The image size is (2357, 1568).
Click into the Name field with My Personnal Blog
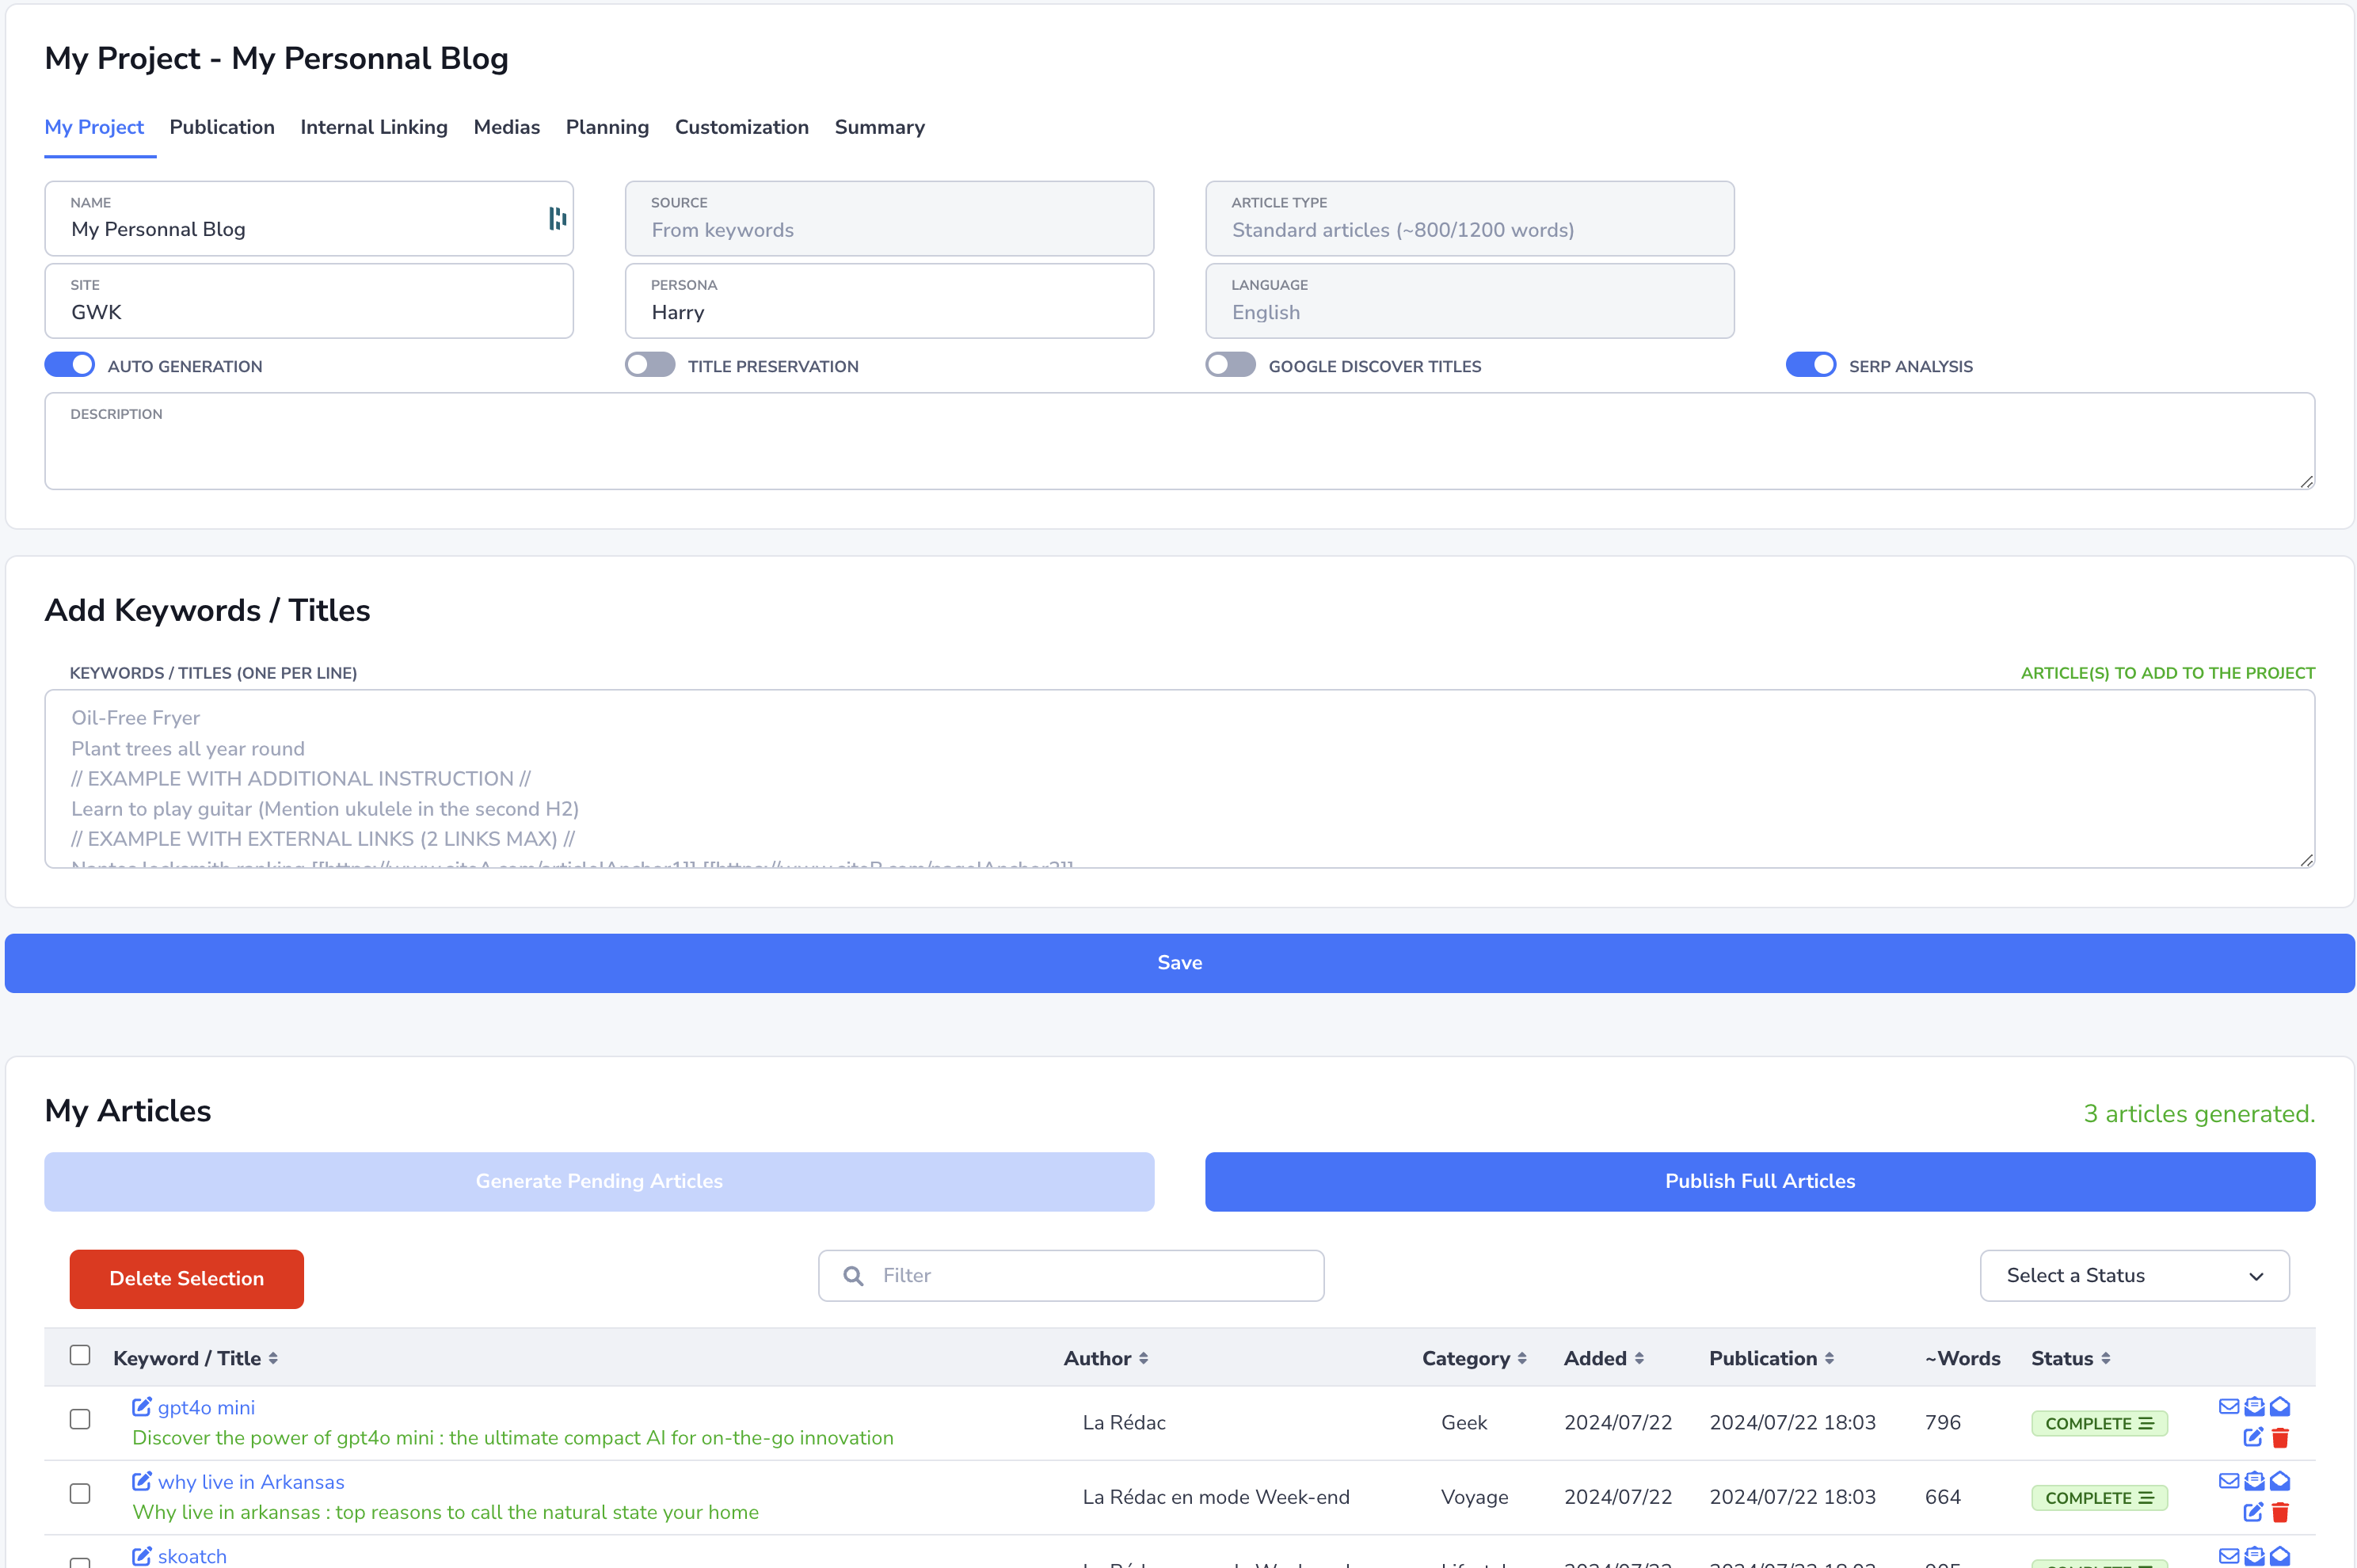pyautogui.click(x=309, y=218)
